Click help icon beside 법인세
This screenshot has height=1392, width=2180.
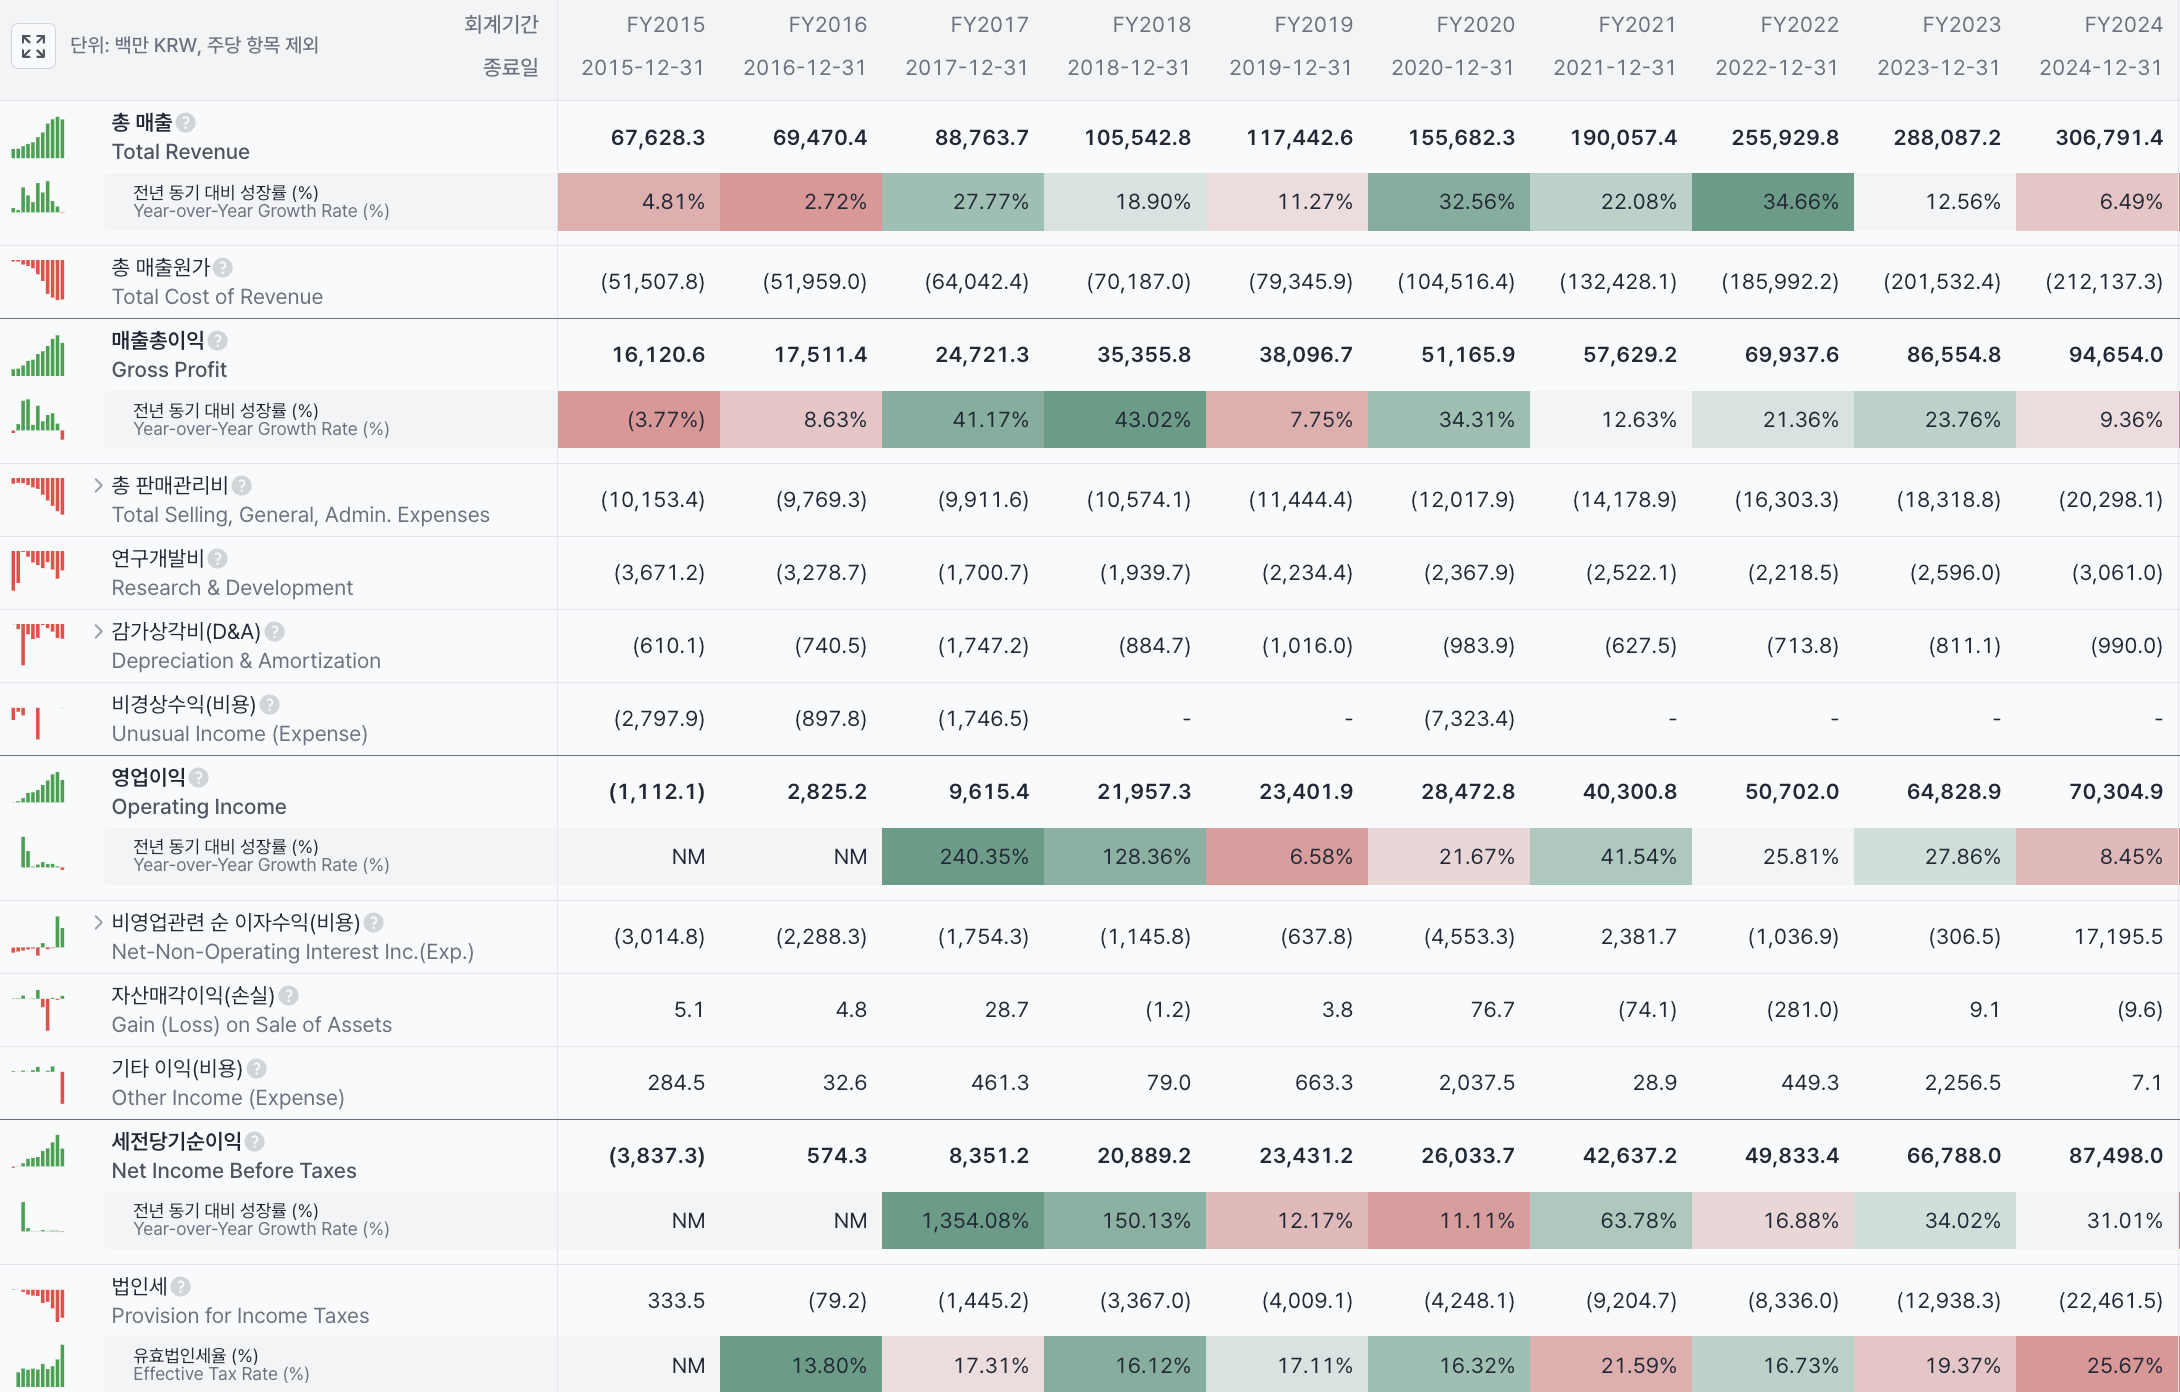click(x=181, y=1287)
